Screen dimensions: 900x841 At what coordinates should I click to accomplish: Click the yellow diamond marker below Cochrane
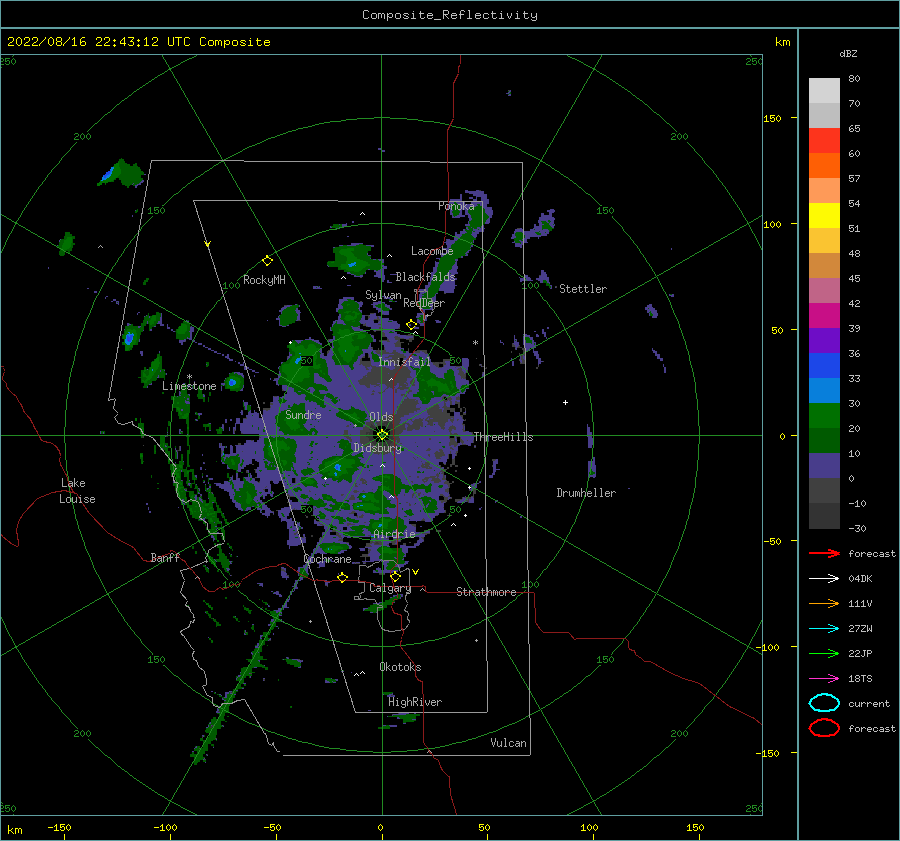pos(343,578)
